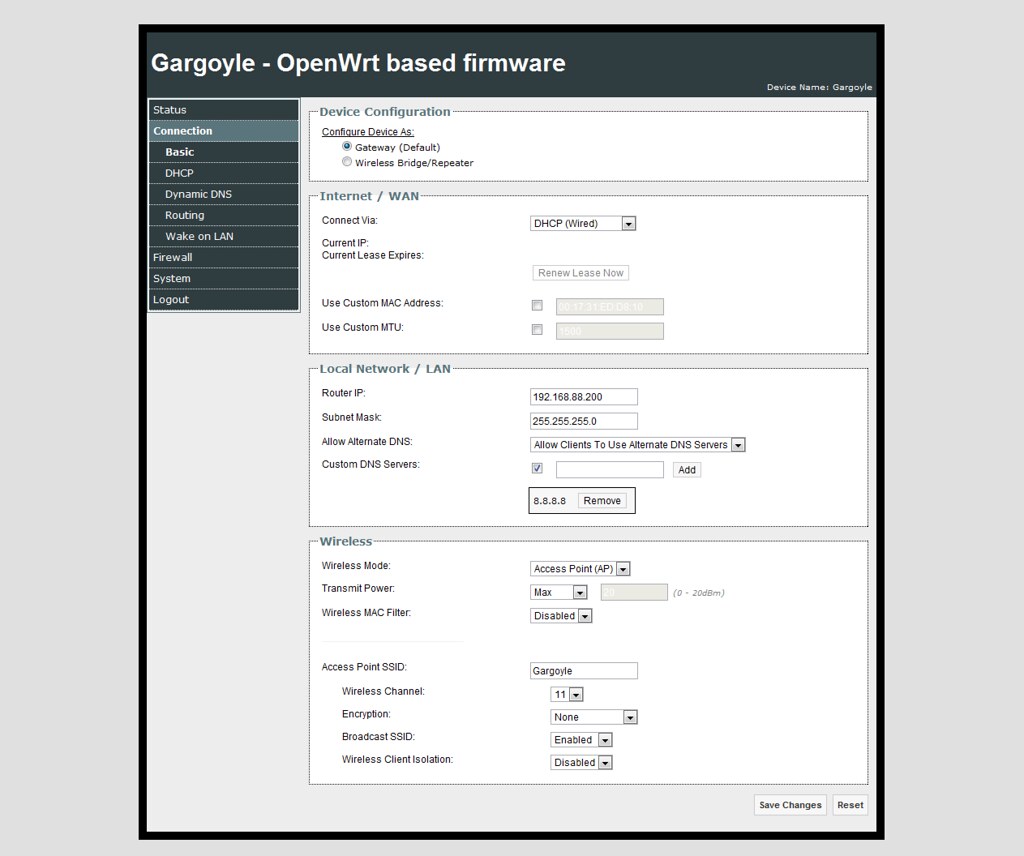Click the Renew Lease Now button
This screenshot has width=1024, height=856.
(x=580, y=272)
